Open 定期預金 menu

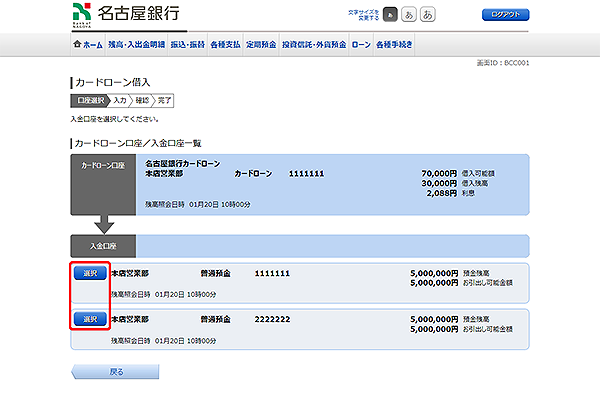[x=261, y=45]
